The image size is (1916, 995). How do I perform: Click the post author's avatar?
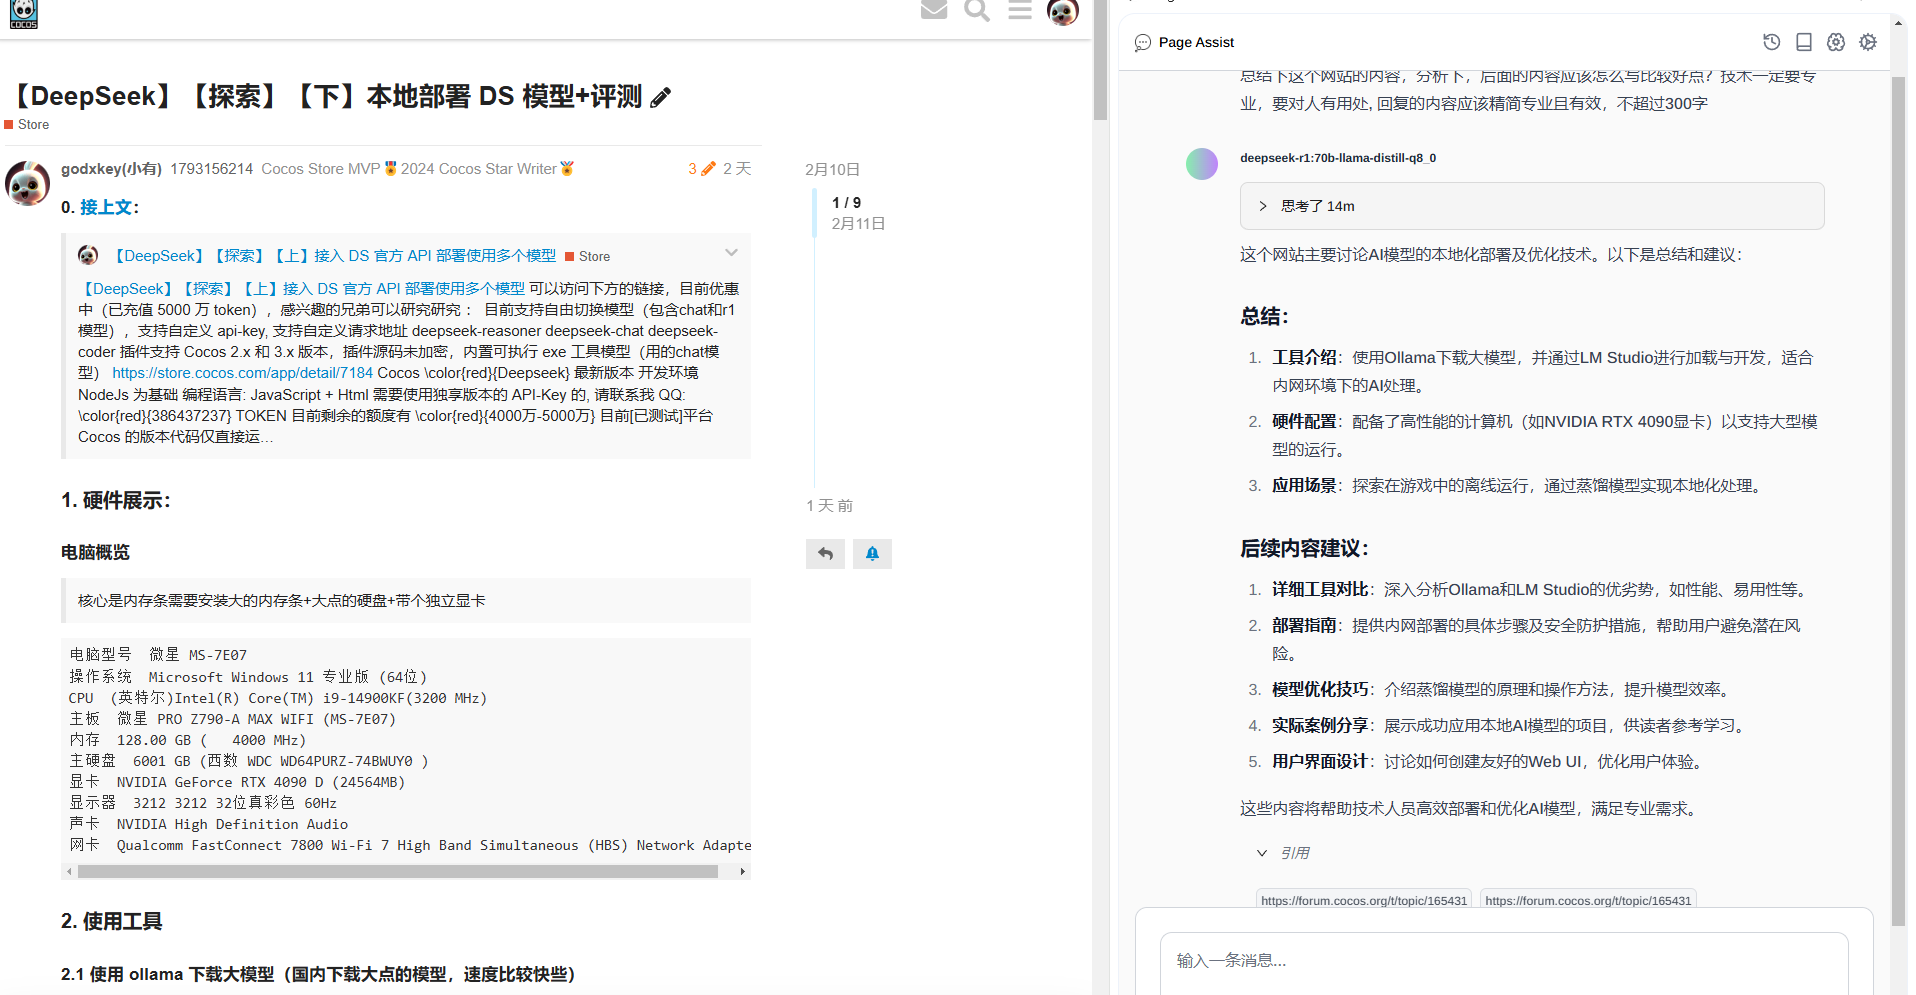coord(27,184)
